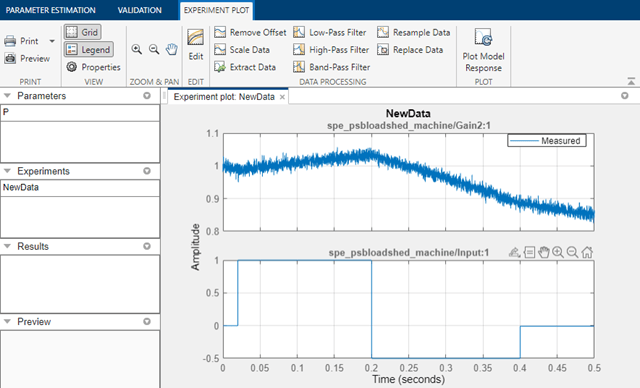The height and width of the screenshot is (388, 640).
Task: Close the Experiment plot: NewData tab
Action: 282,97
